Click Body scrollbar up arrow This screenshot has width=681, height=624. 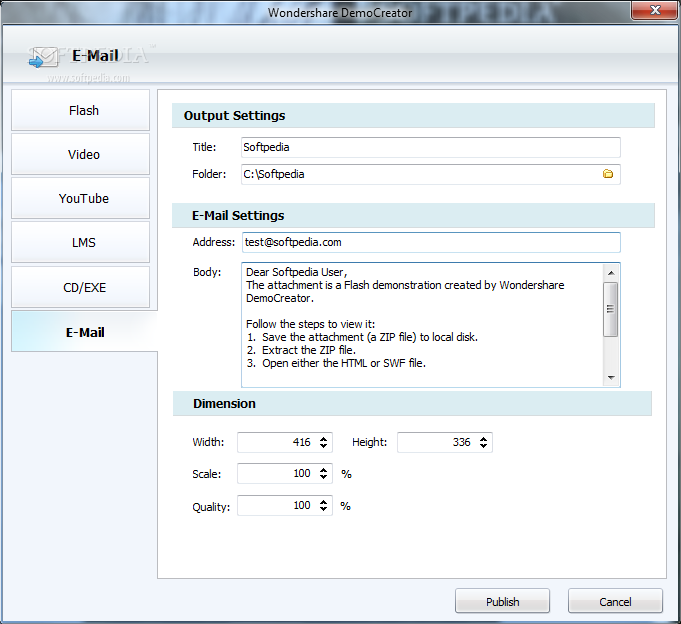(611, 273)
